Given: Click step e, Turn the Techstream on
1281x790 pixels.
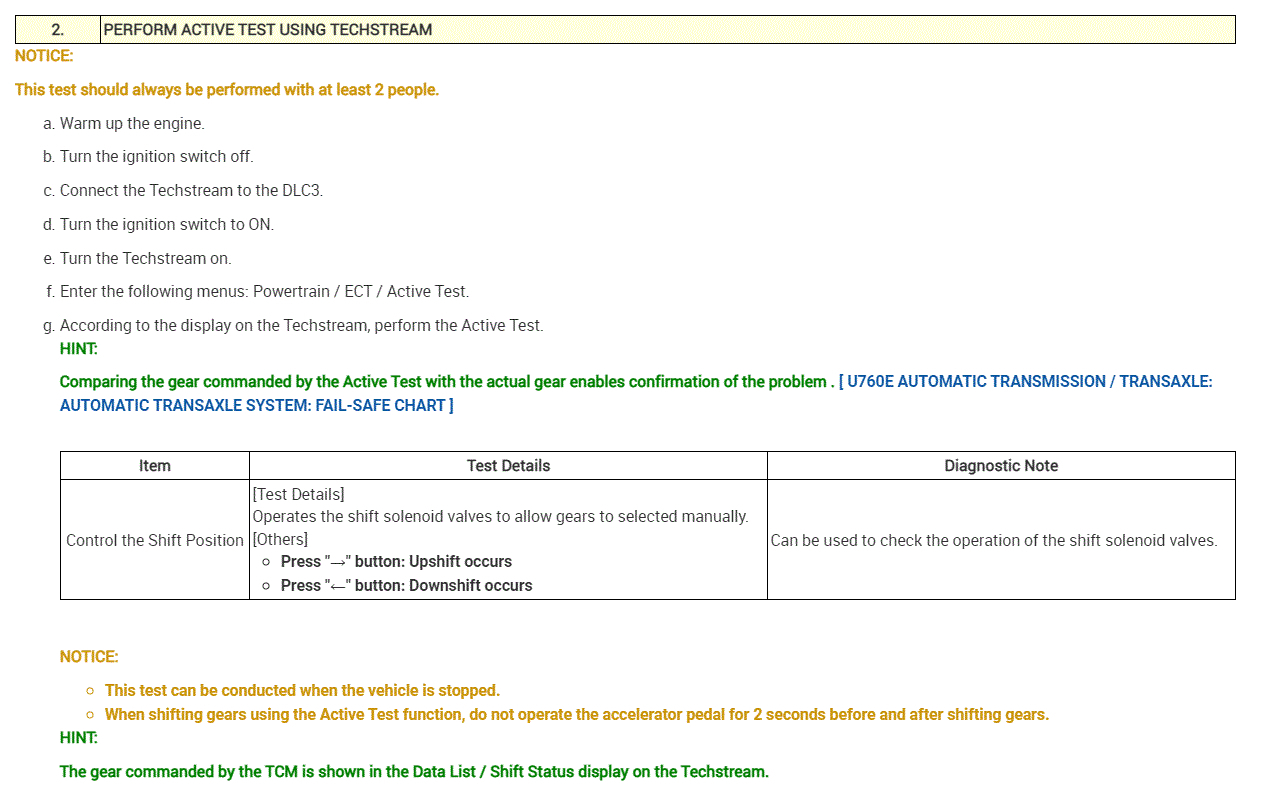Looking at the screenshot, I should click(x=145, y=259).
